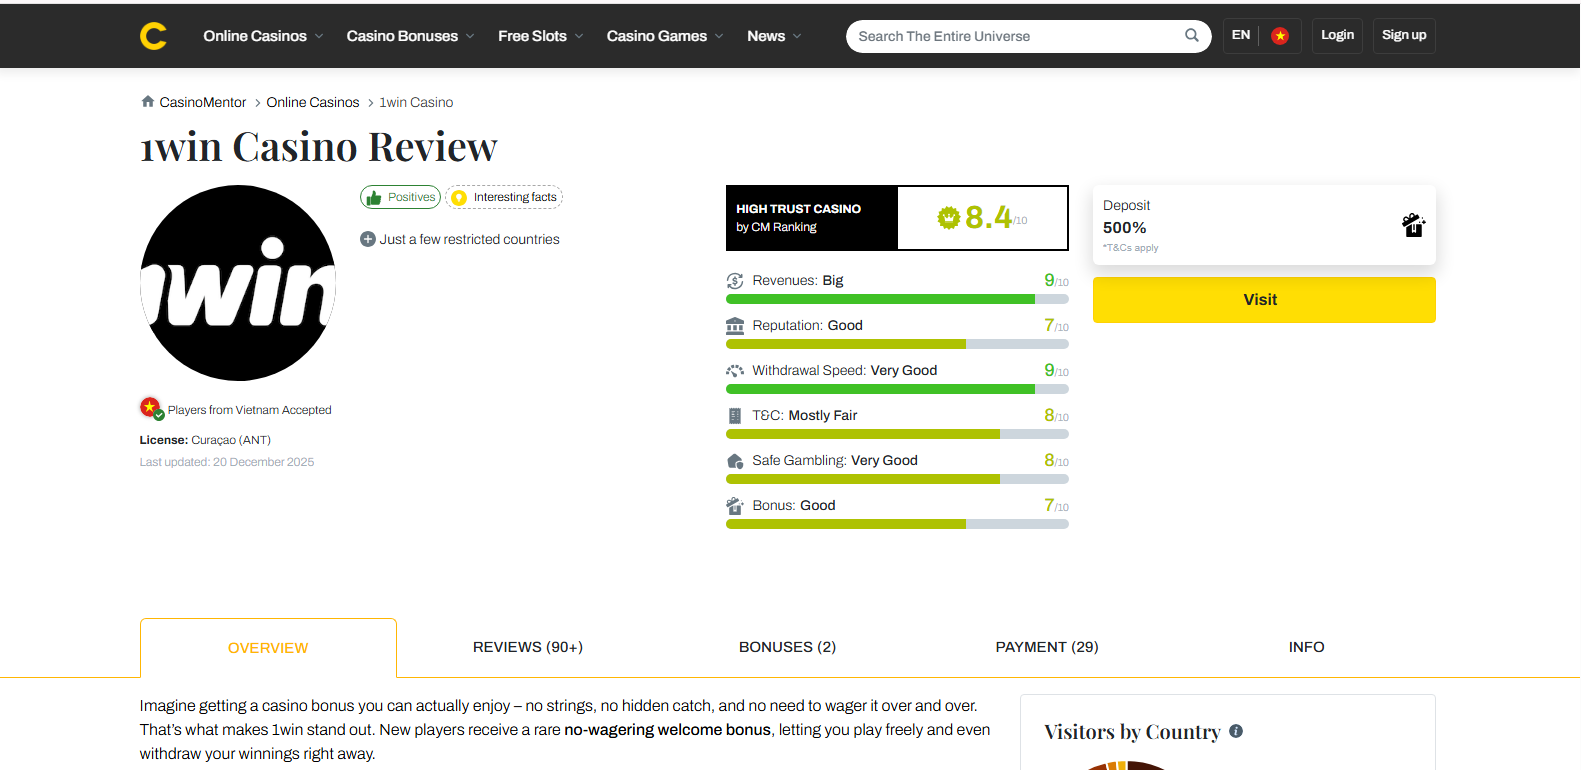Image resolution: width=1581 pixels, height=770 pixels.
Task: Toggle the Positives filter pill
Action: tap(400, 197)
